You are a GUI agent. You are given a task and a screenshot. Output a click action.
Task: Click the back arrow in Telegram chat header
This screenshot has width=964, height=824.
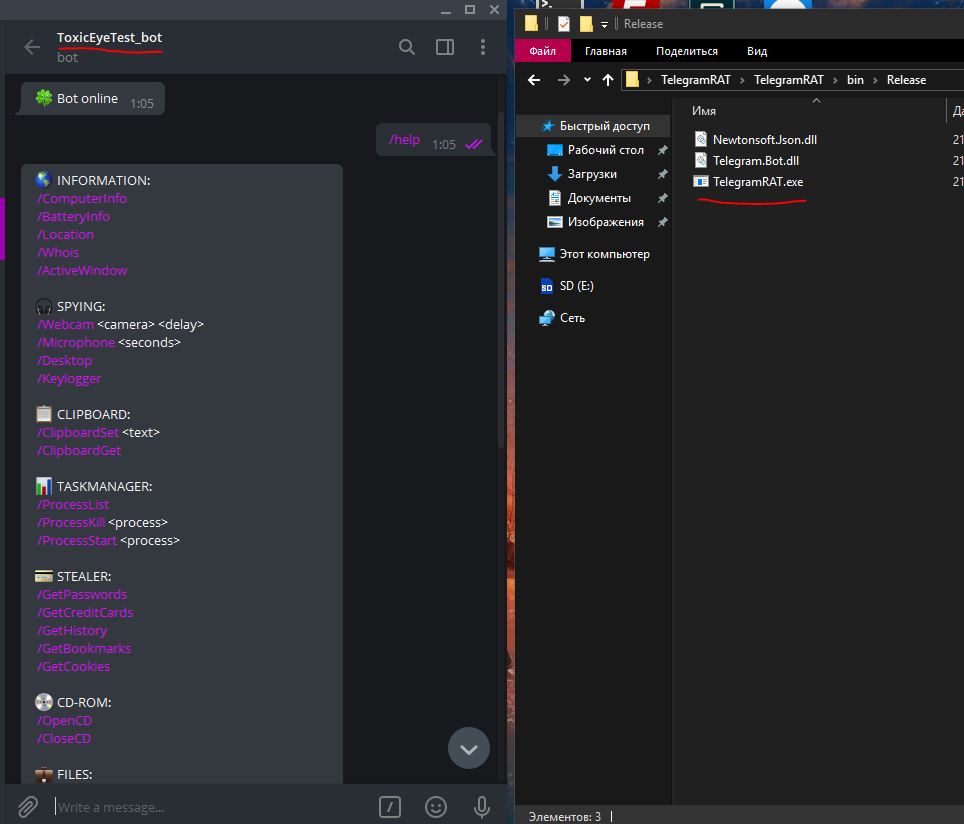pyautogui.click(x=32, y=47)
